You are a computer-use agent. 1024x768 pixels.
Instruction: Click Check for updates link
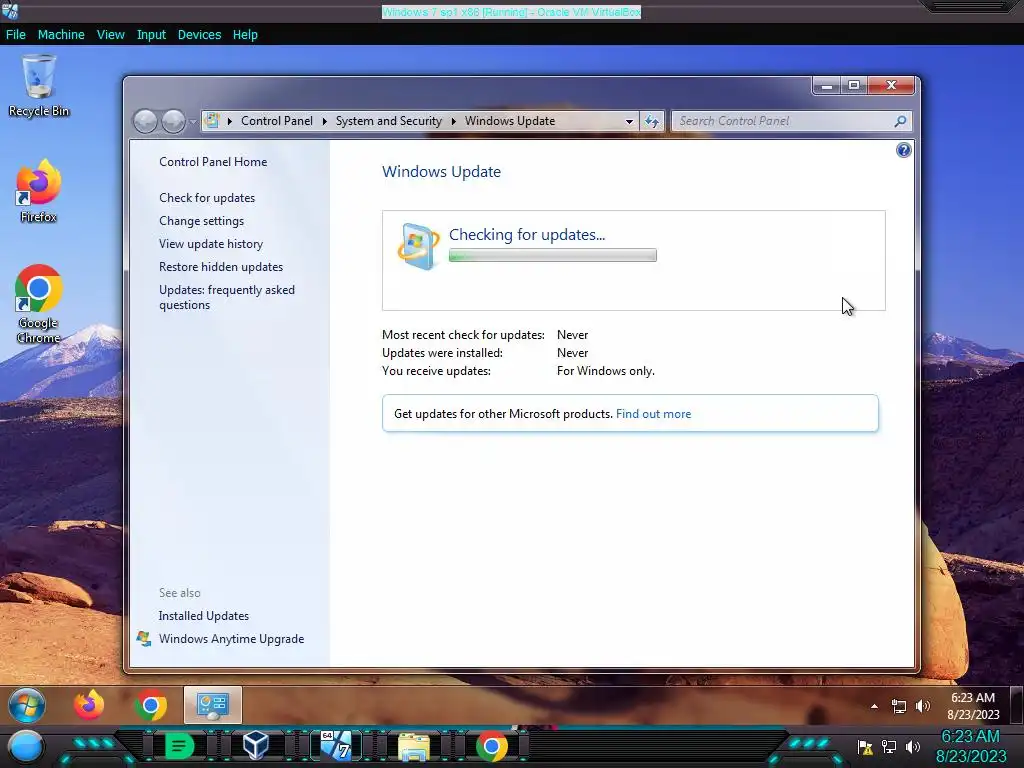point(207,198)
